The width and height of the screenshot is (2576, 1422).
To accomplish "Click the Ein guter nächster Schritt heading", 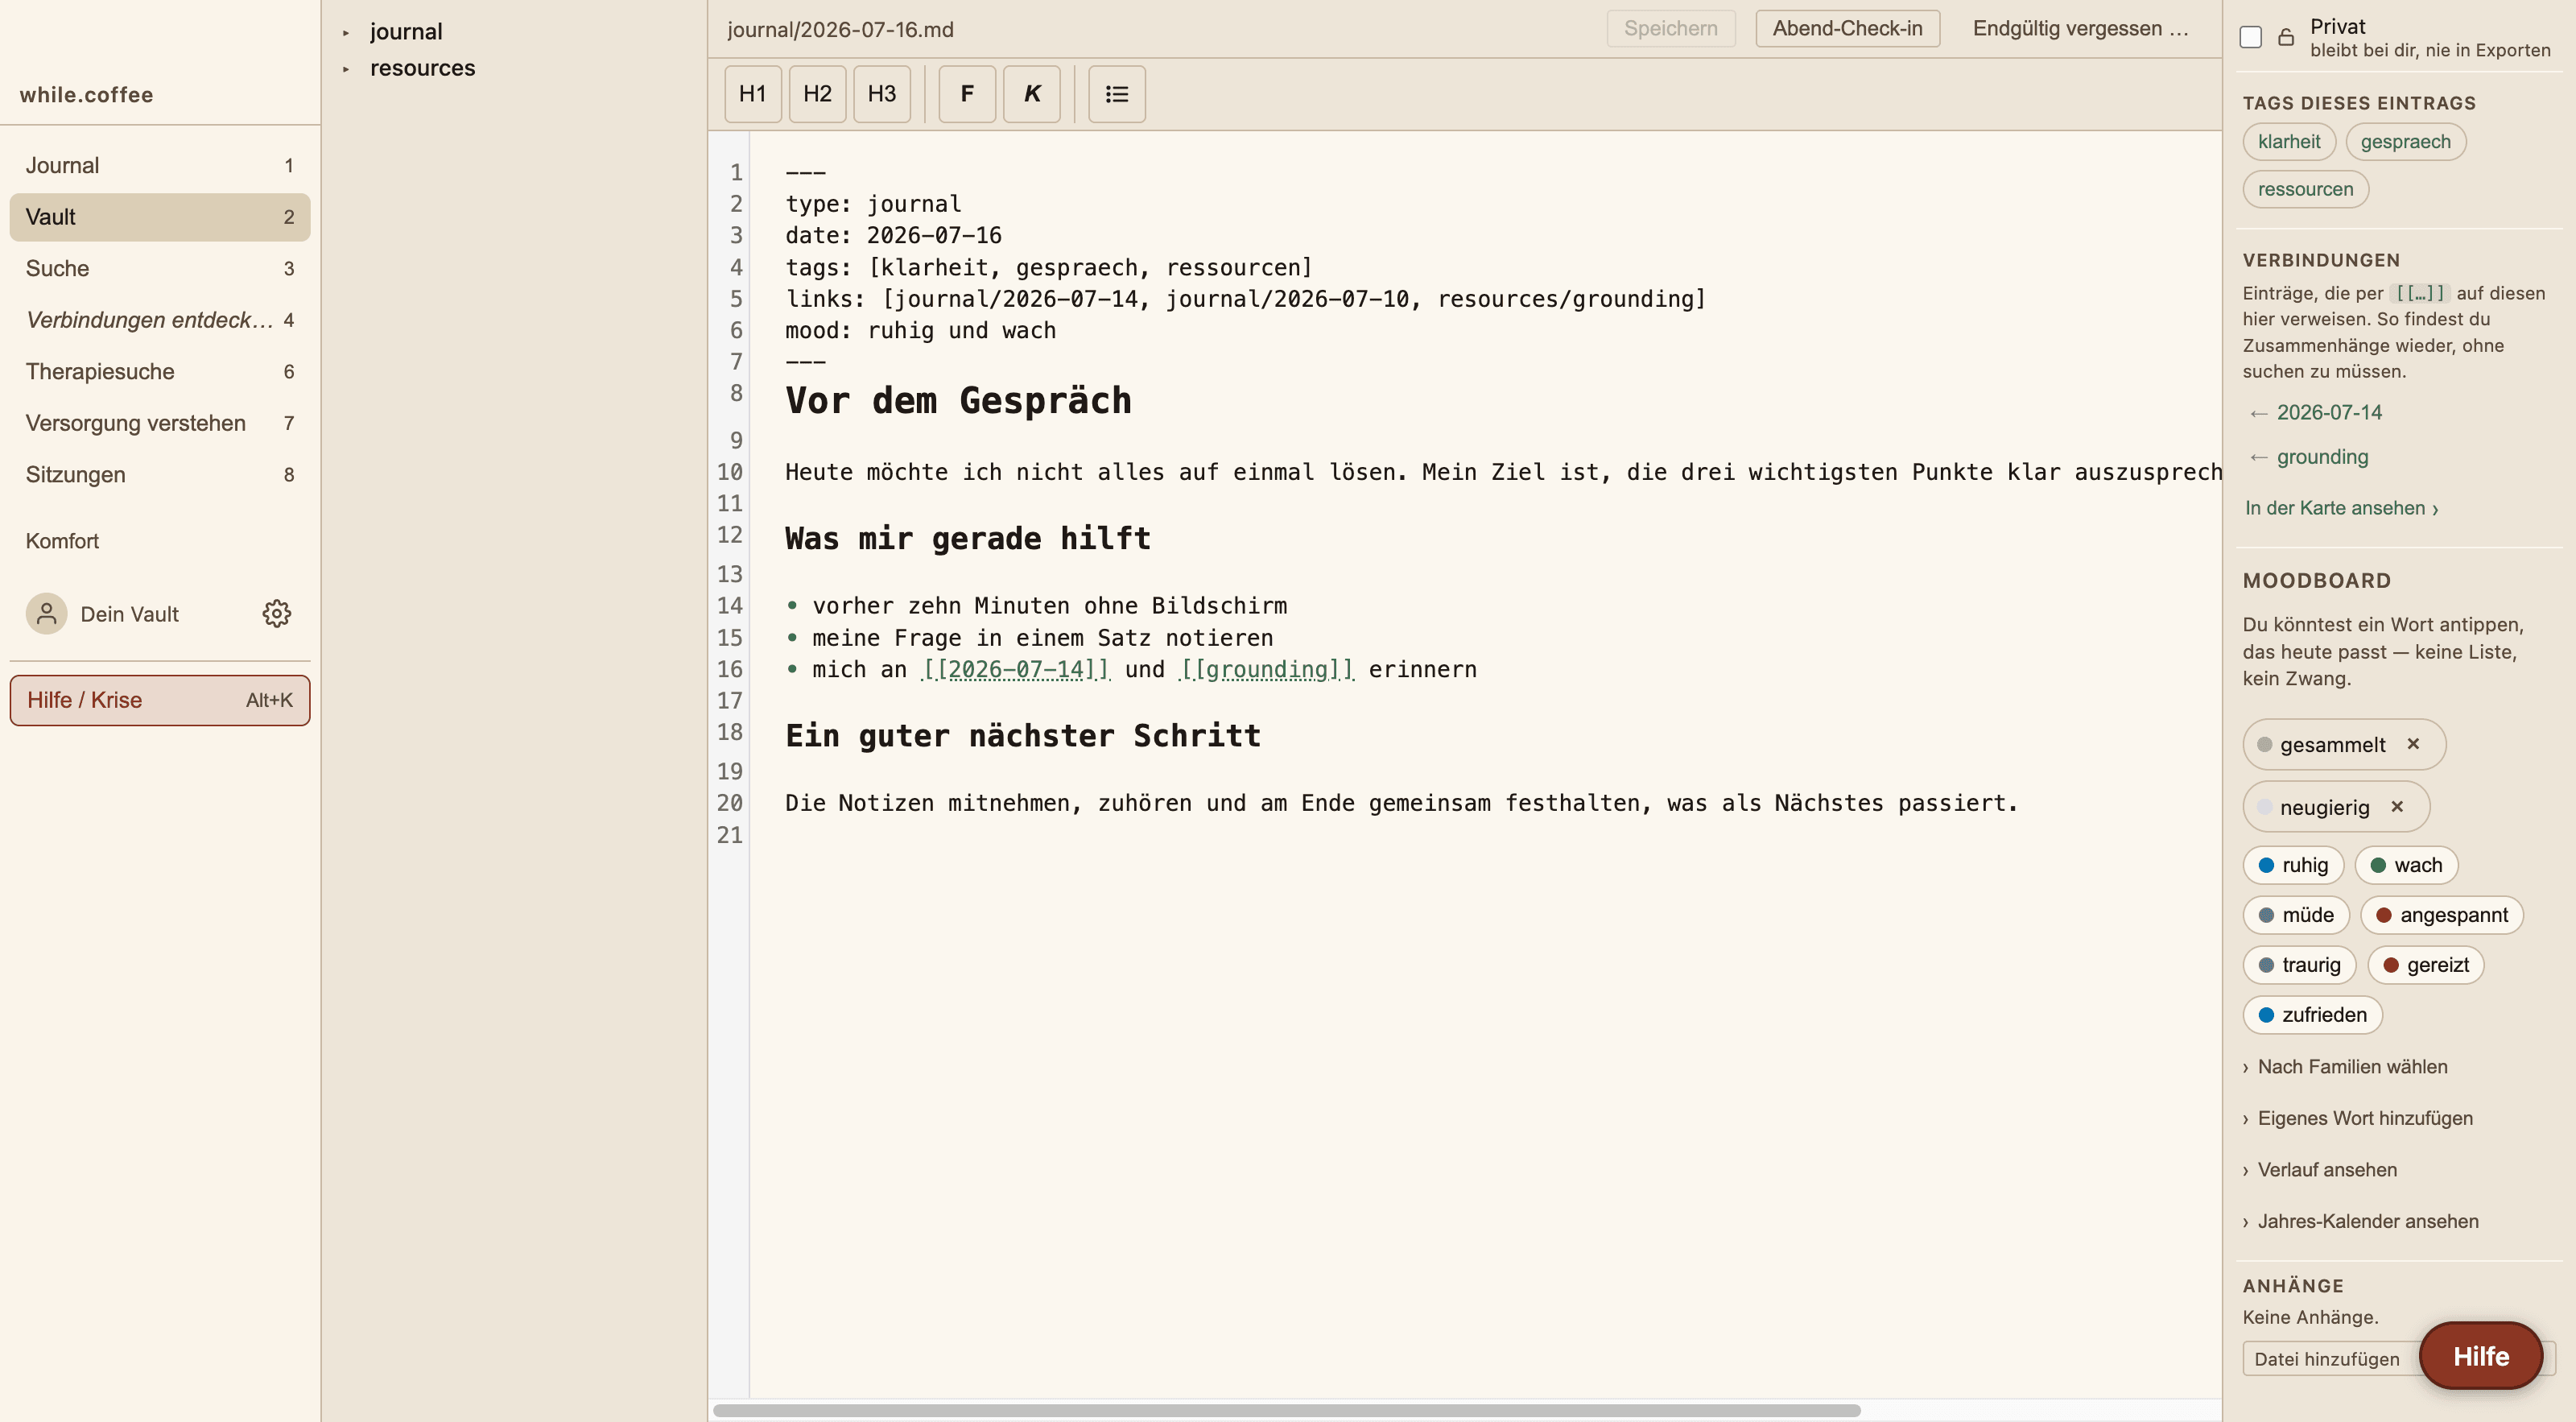I will pos(1023,735).
